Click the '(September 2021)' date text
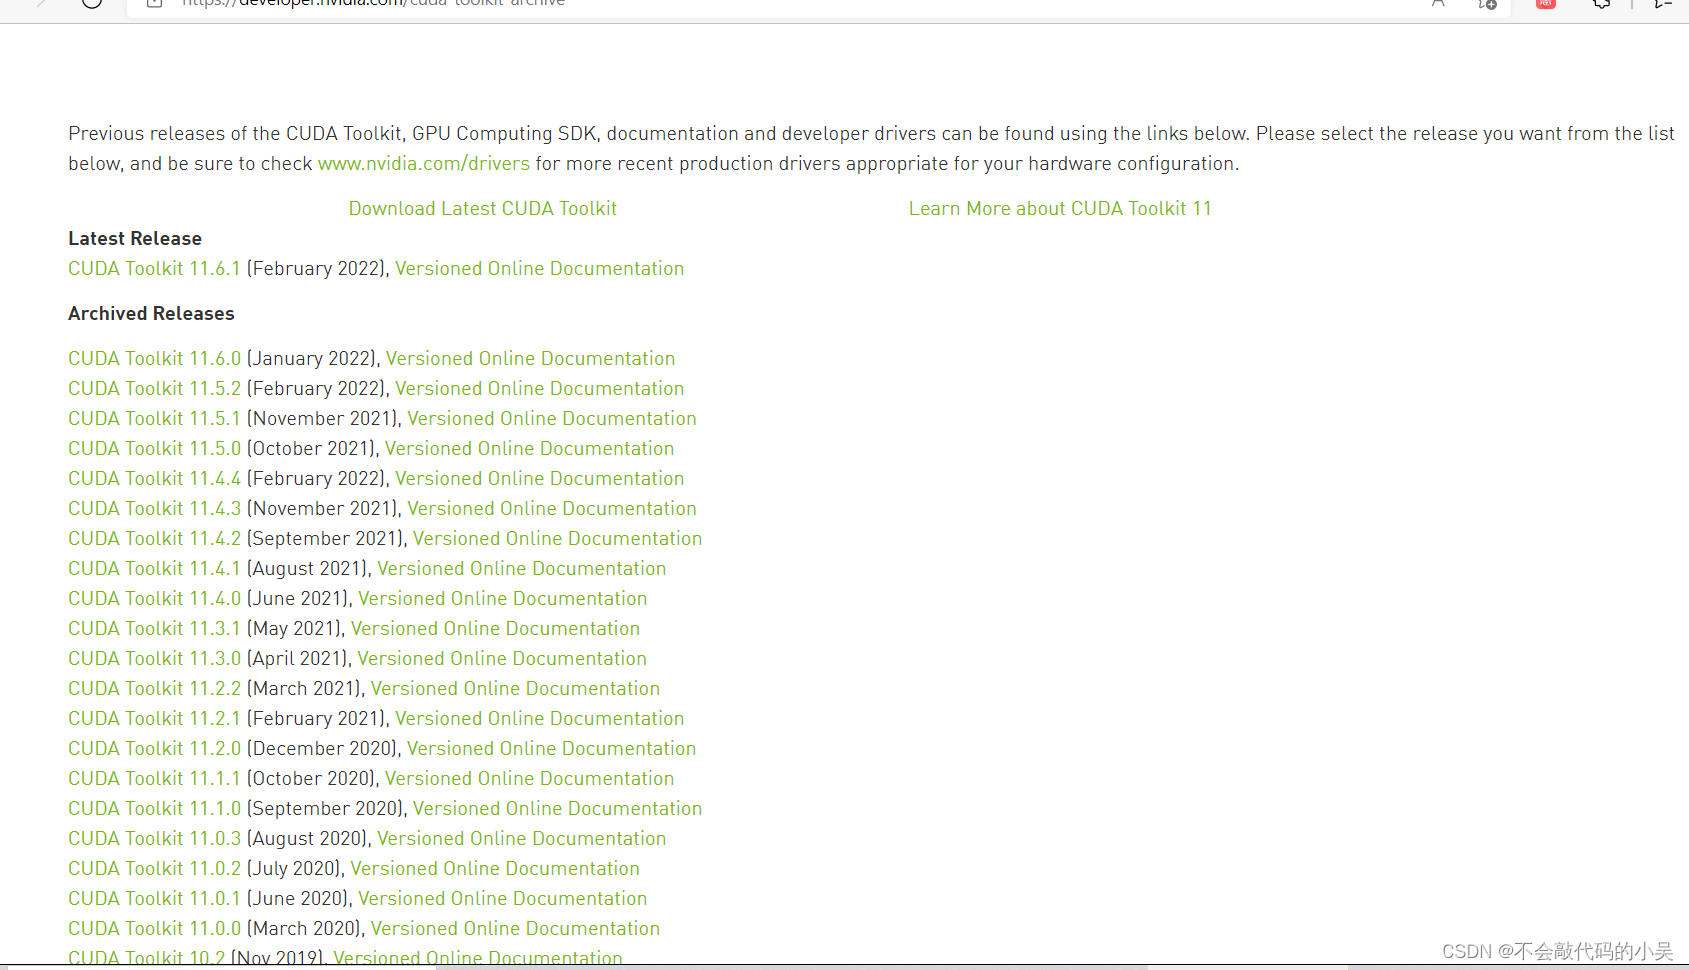The image size is (1689, 970). point(326,539)
